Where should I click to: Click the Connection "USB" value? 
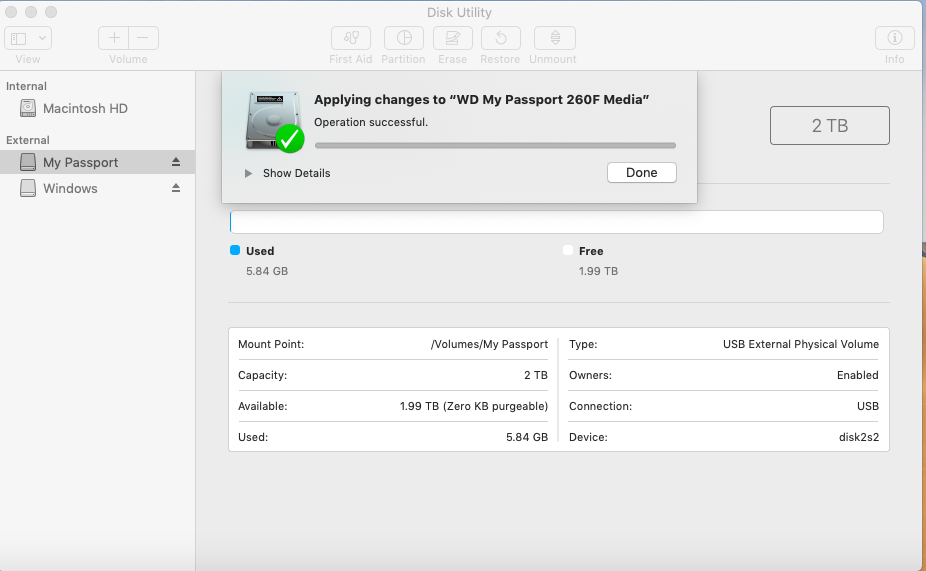click(868, 406)
